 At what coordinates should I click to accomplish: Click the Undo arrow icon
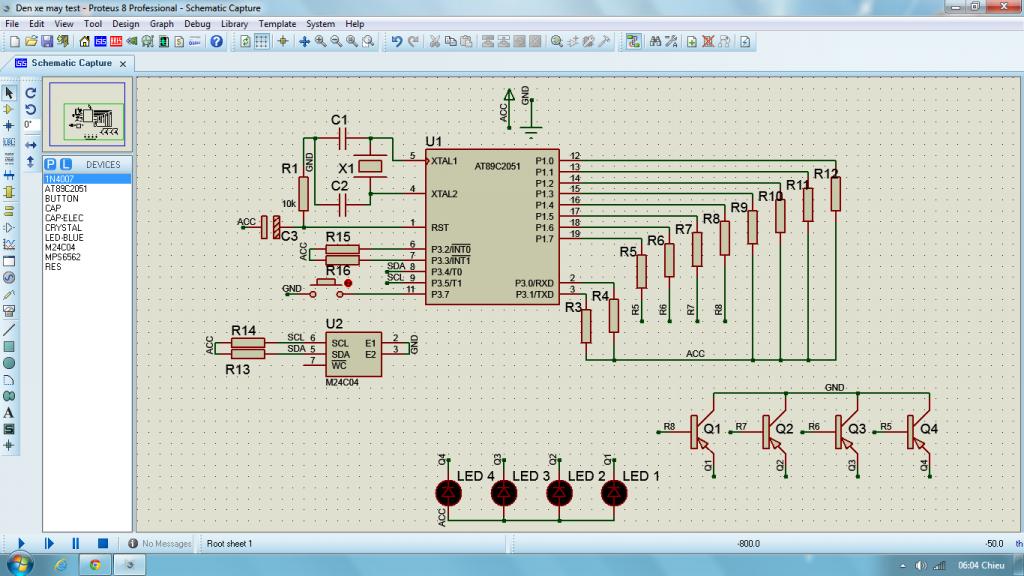coord(397,42)
